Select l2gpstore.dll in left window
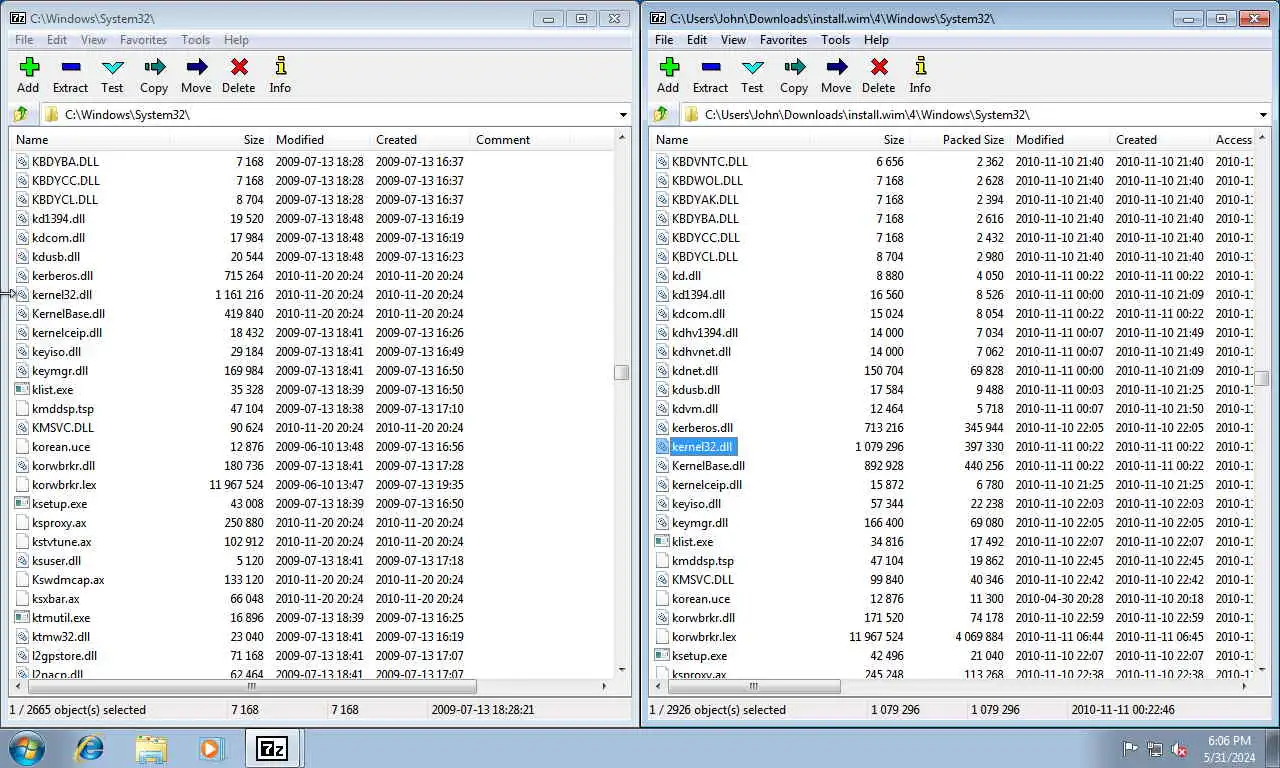This screenshot has height=768, width=1280. pos(64,656)
